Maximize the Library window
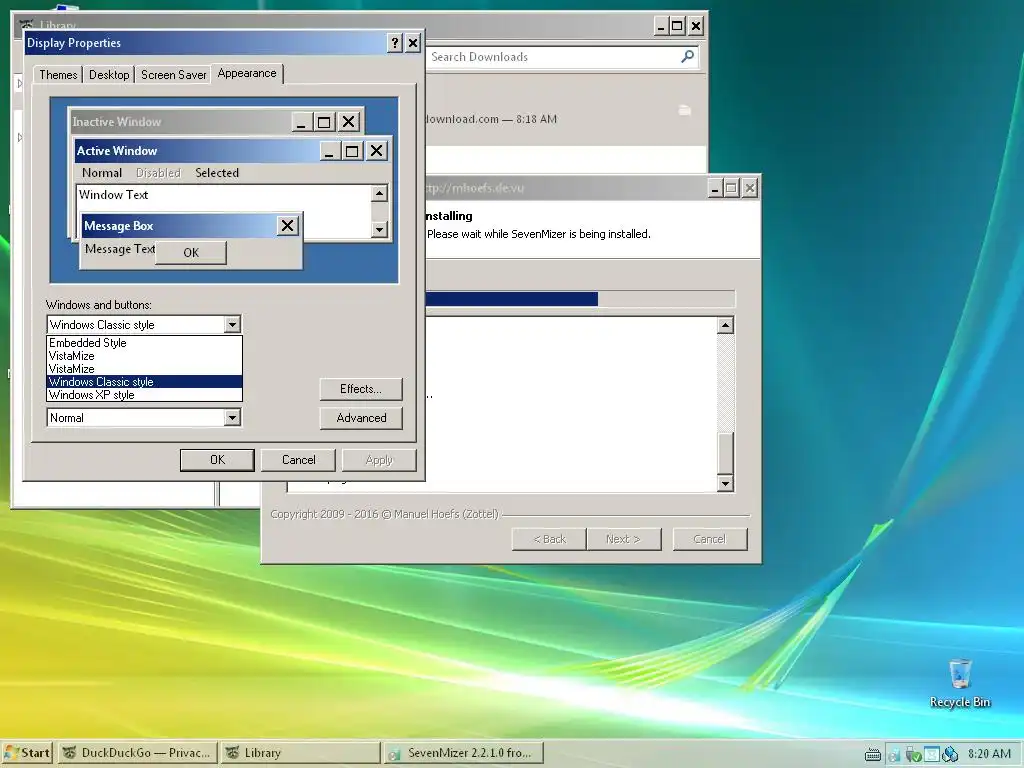The image size is (1024, 768). (677, 26)
